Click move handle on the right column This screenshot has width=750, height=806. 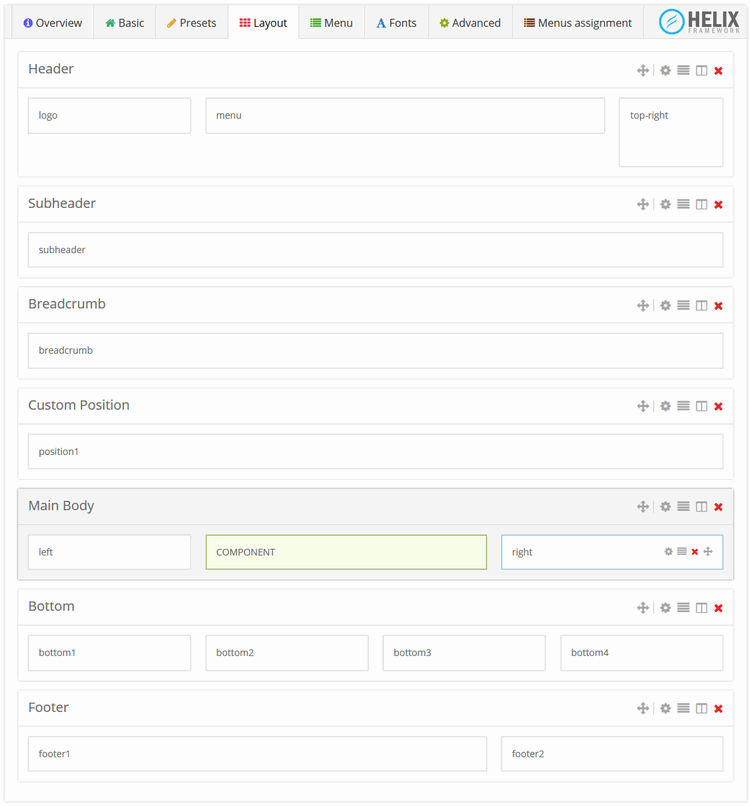coord(708,552)
